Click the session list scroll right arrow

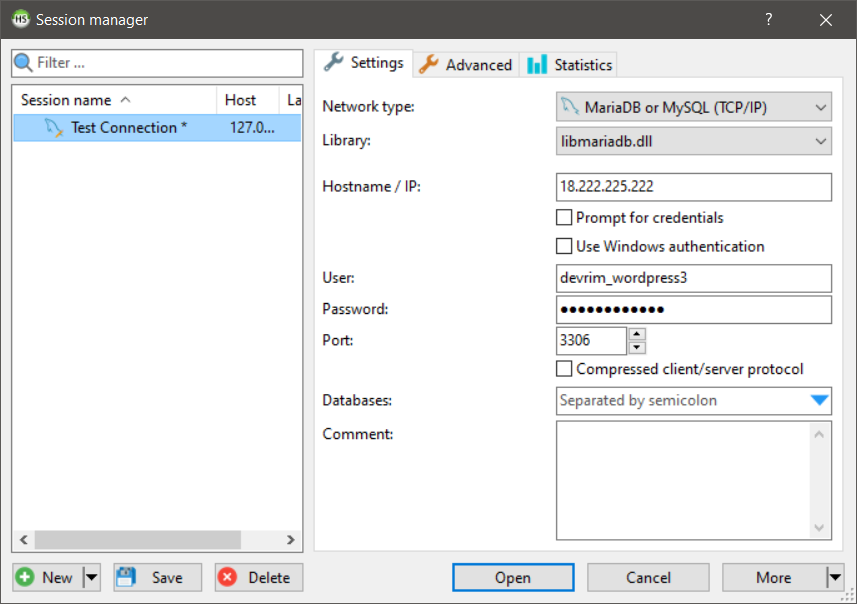click(x=291, y=540)
